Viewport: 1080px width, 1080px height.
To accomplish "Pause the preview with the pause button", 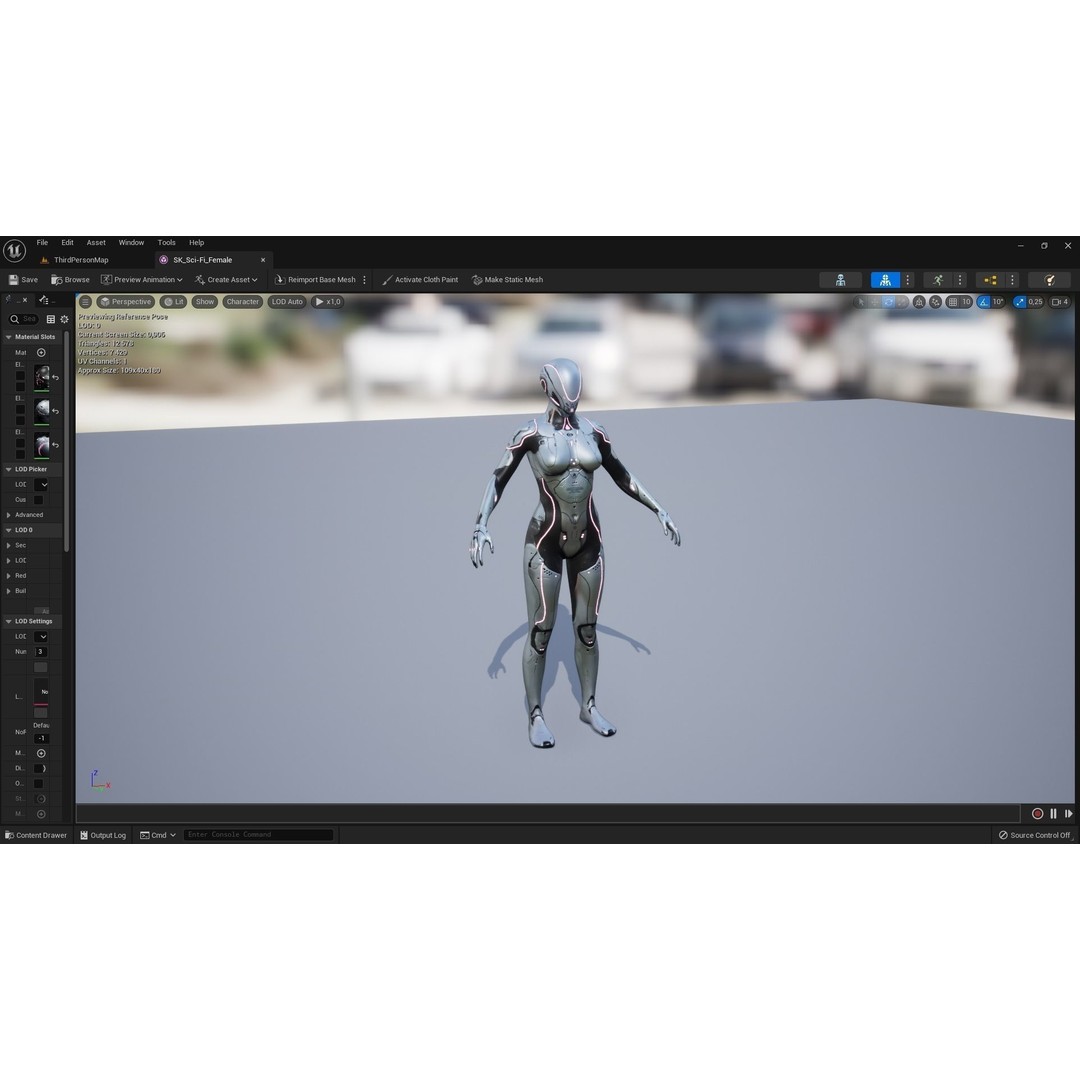I will click(1053, 813).
